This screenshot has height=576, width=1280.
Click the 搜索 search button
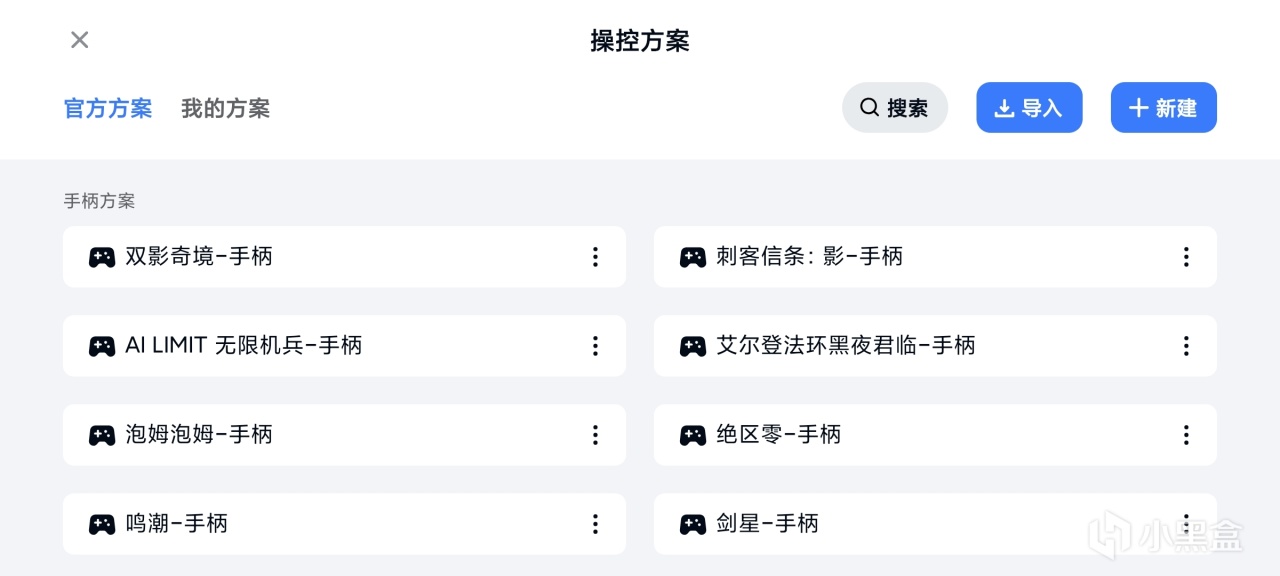tap(894, 108)
